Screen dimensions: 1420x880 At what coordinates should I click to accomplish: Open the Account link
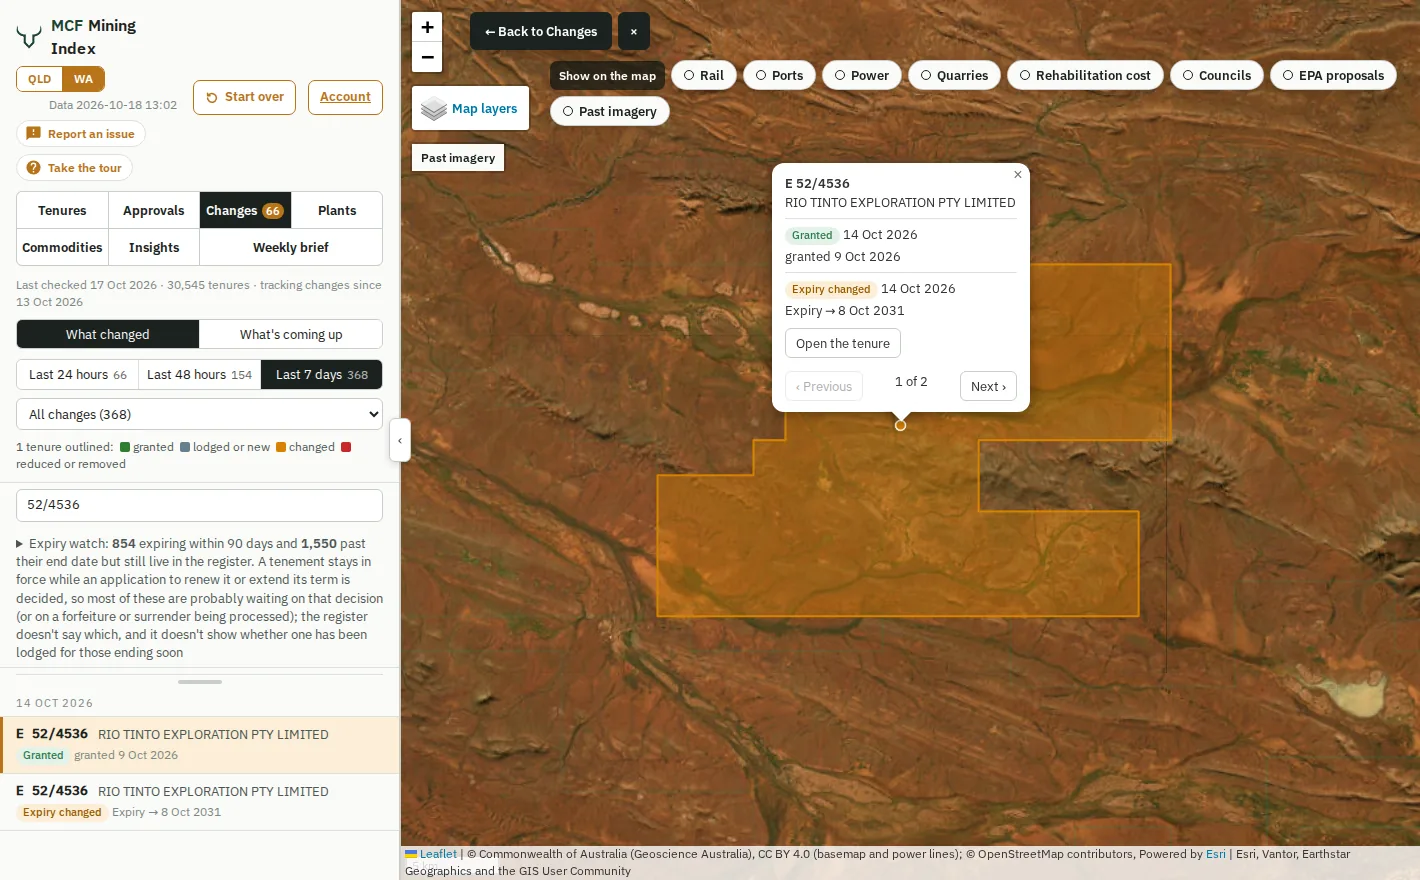[x=345, y=97]
